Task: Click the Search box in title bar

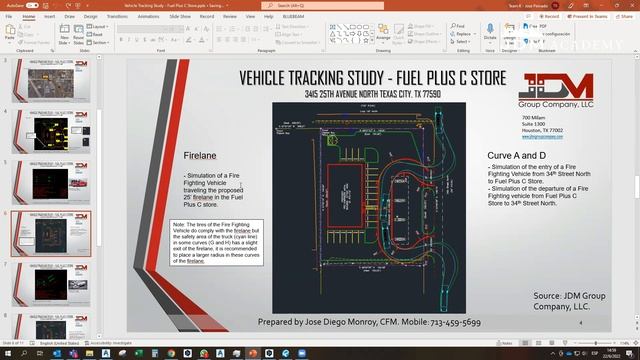Action: coord(322,6)
